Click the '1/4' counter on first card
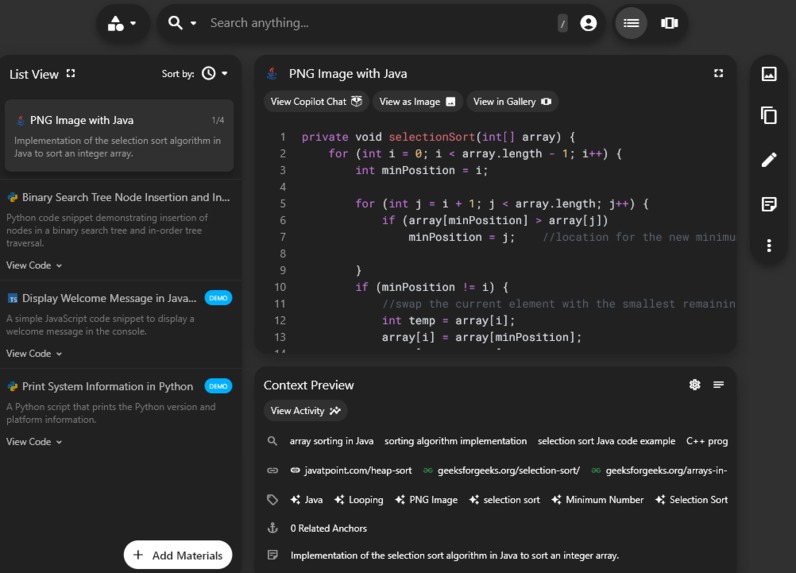 pyautogui.click(x=218, y=120)
